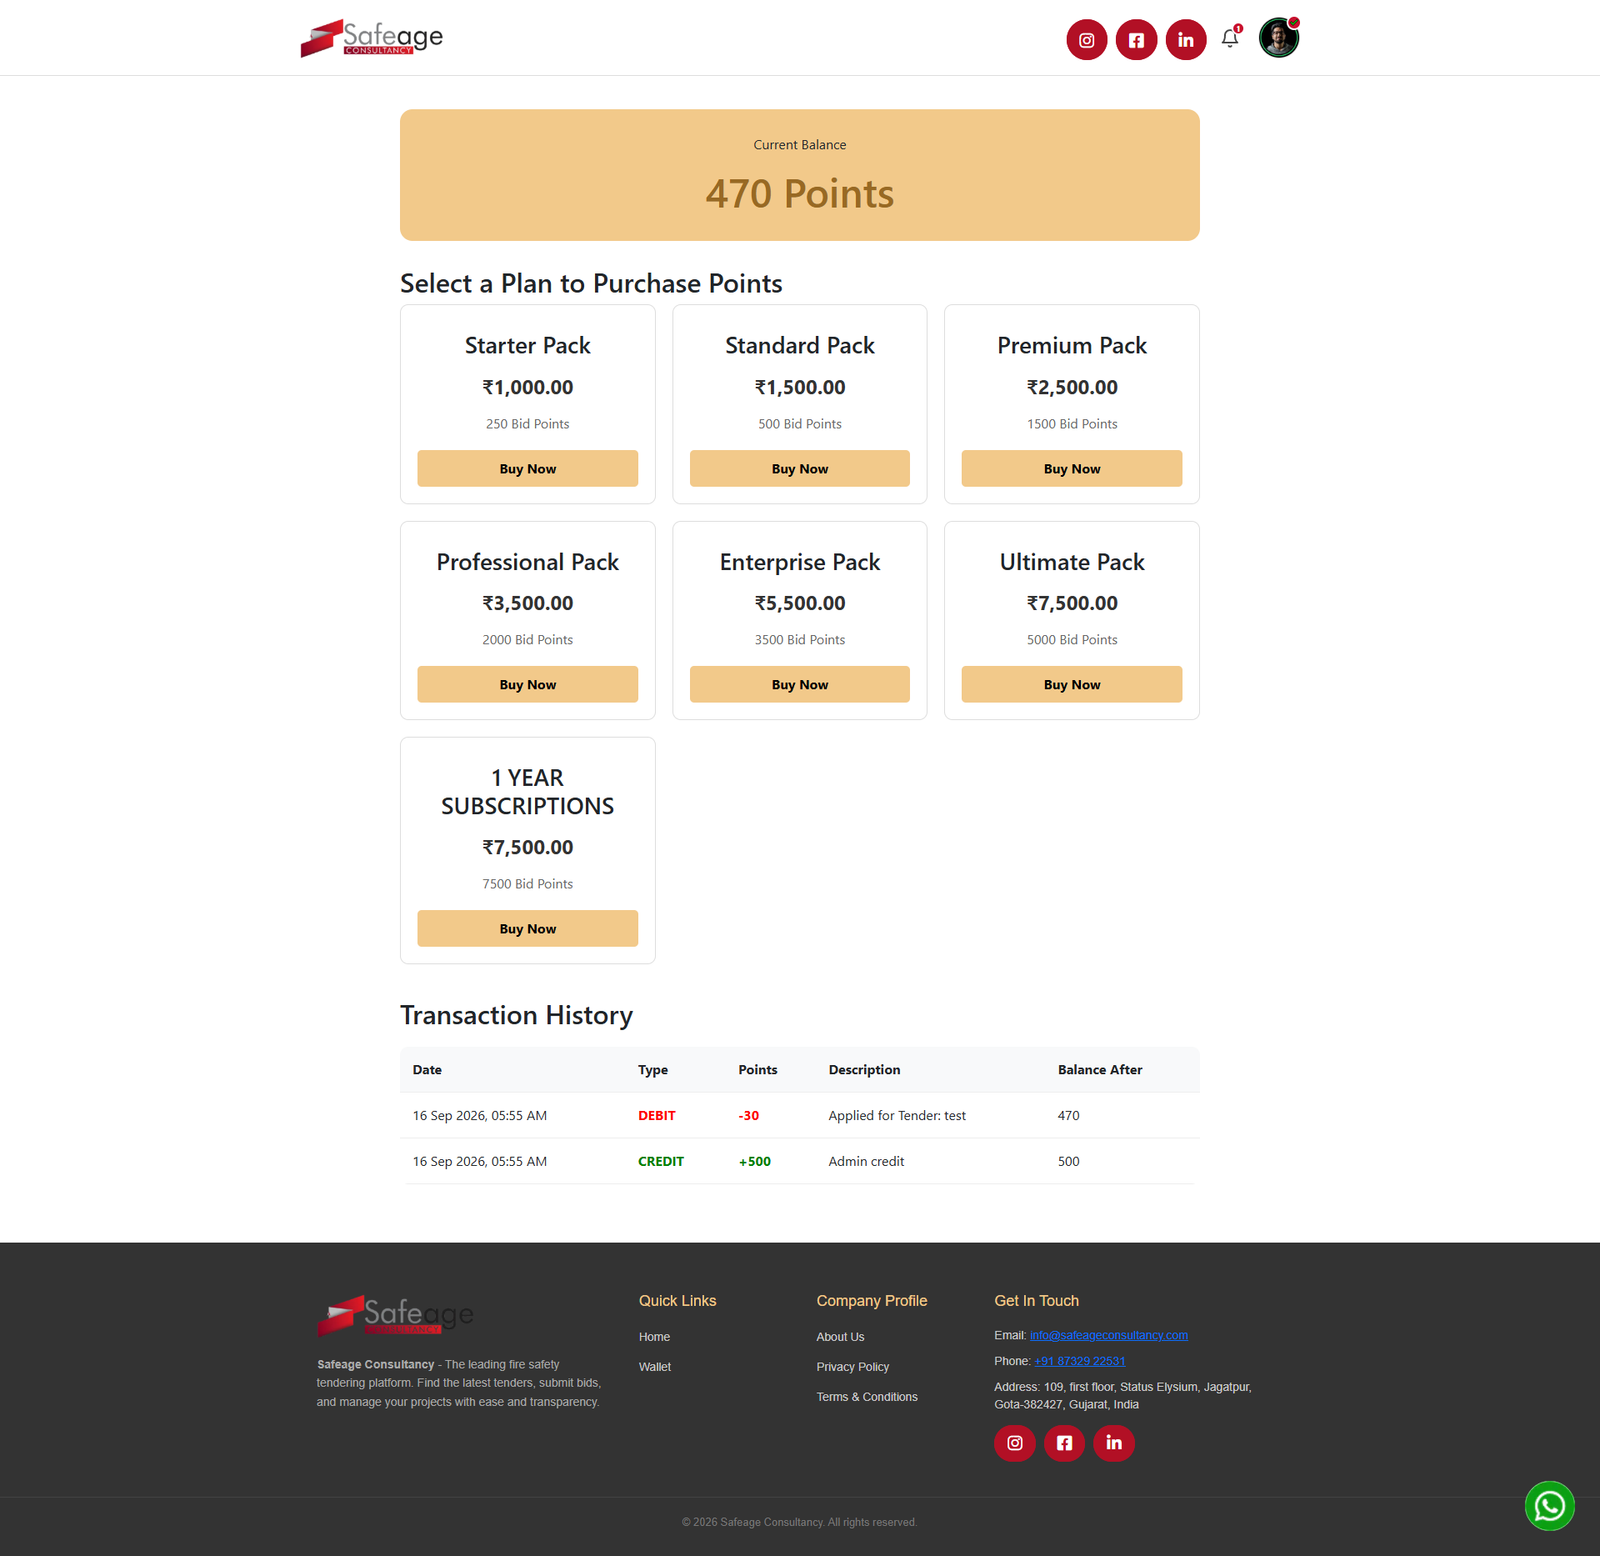Open About Us page link
This screenshot has height=1556, width=1600.
(x=840, y=1337)
